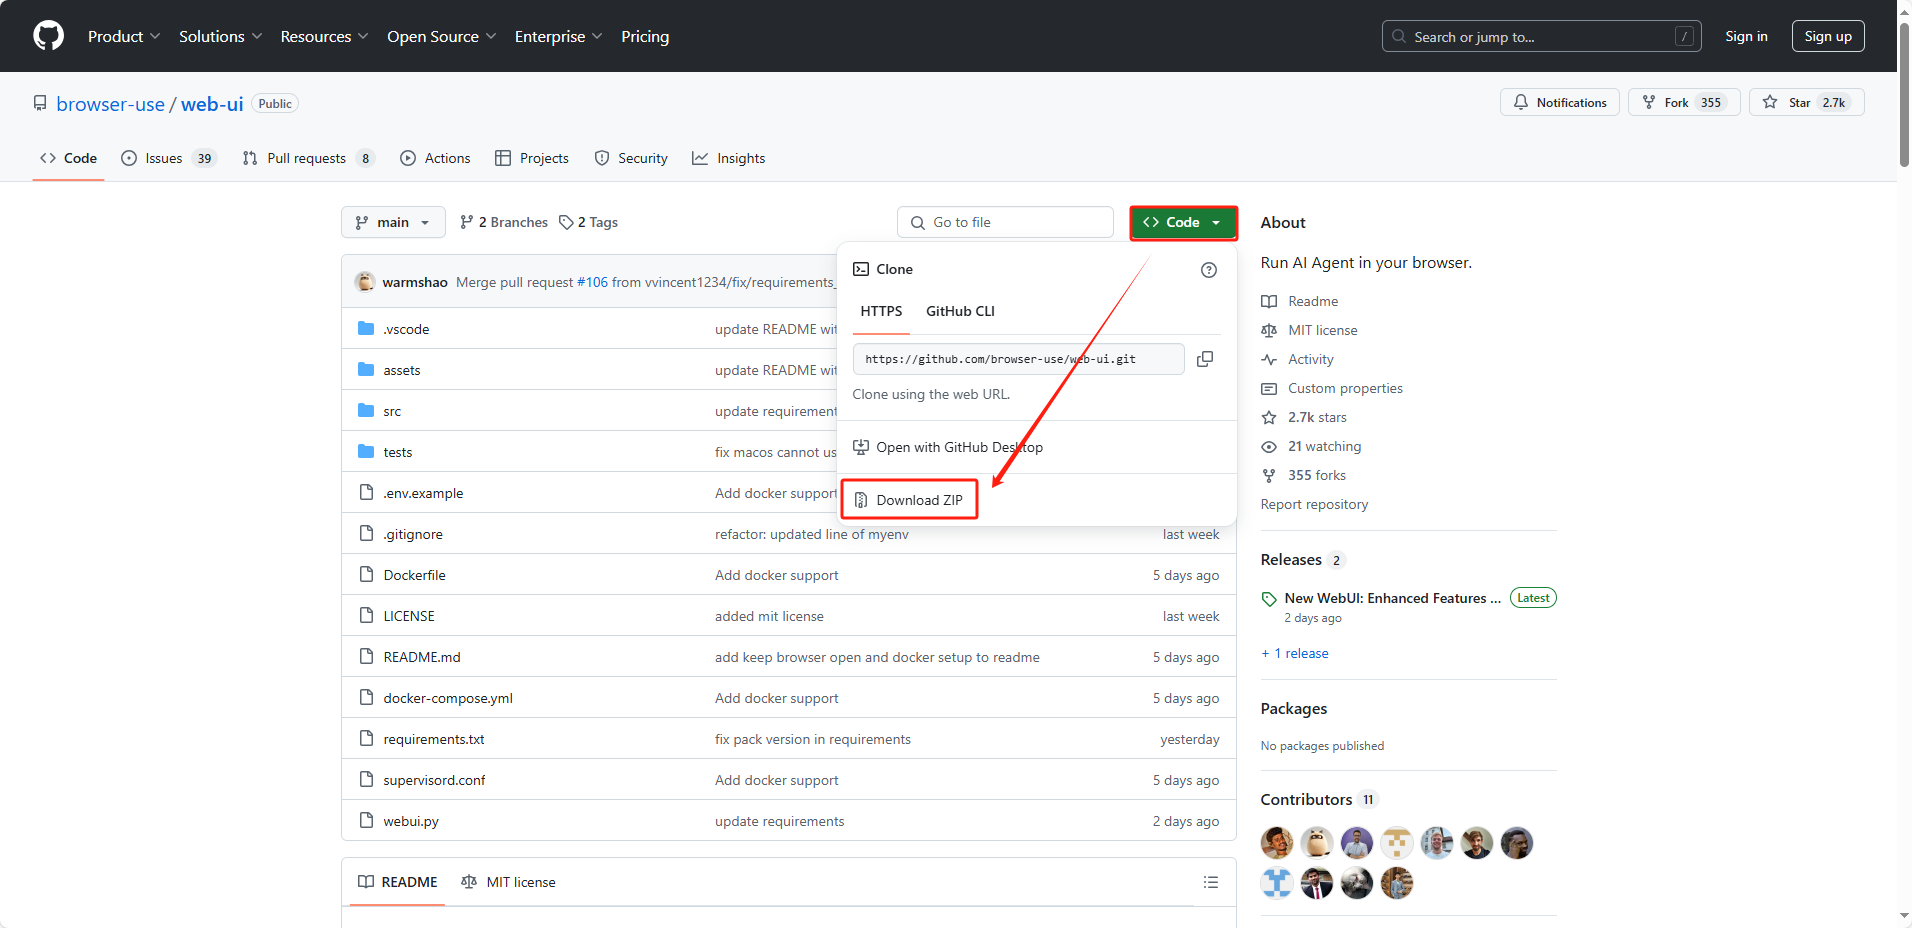Screen dimensions: 1912x928
Task: Click the Sign up button
Action: (1828, 36)
